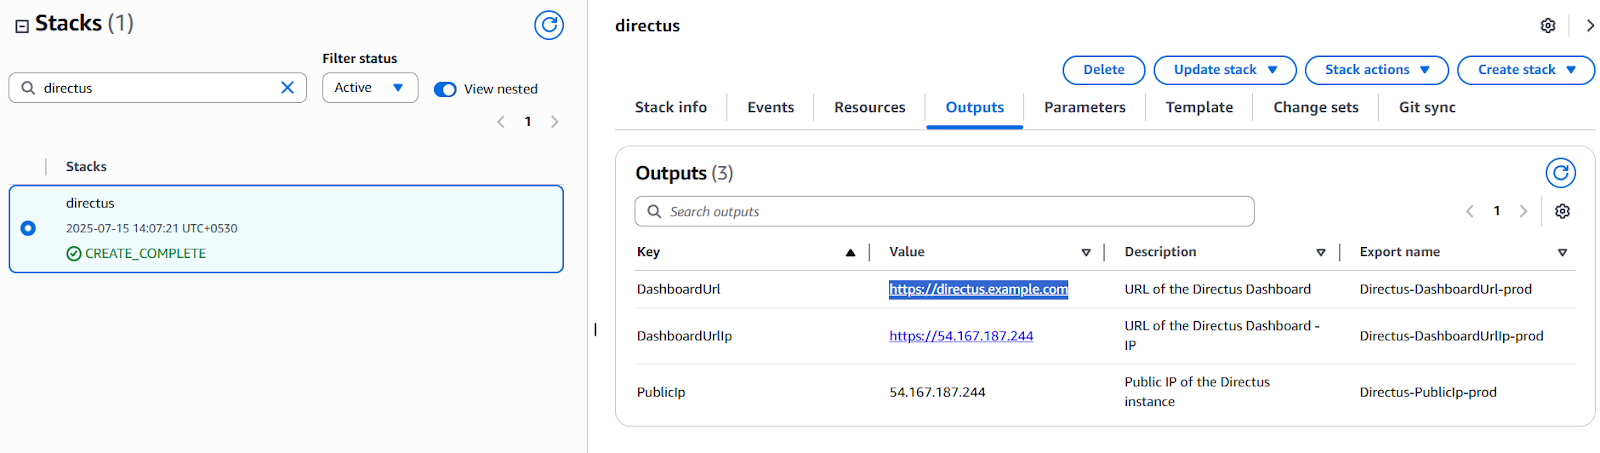Screen dimensions: 1600x453
Task: Click the PublicIp key cell
Action: [x=661, y=392]
